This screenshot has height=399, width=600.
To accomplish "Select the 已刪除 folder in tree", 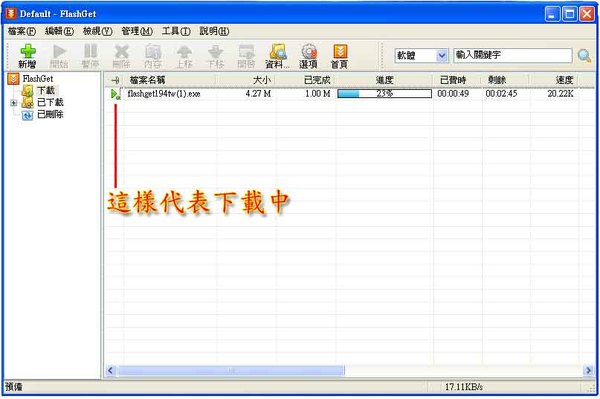I will 51,114.
